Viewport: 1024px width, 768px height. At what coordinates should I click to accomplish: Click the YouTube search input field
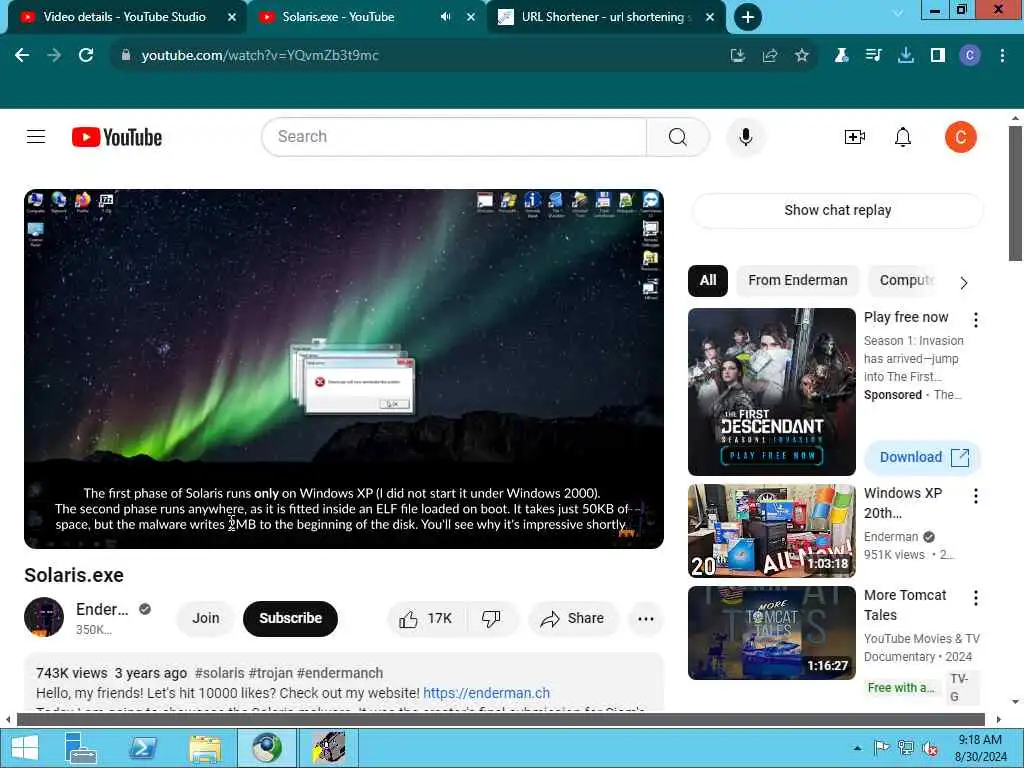point(455,136)
